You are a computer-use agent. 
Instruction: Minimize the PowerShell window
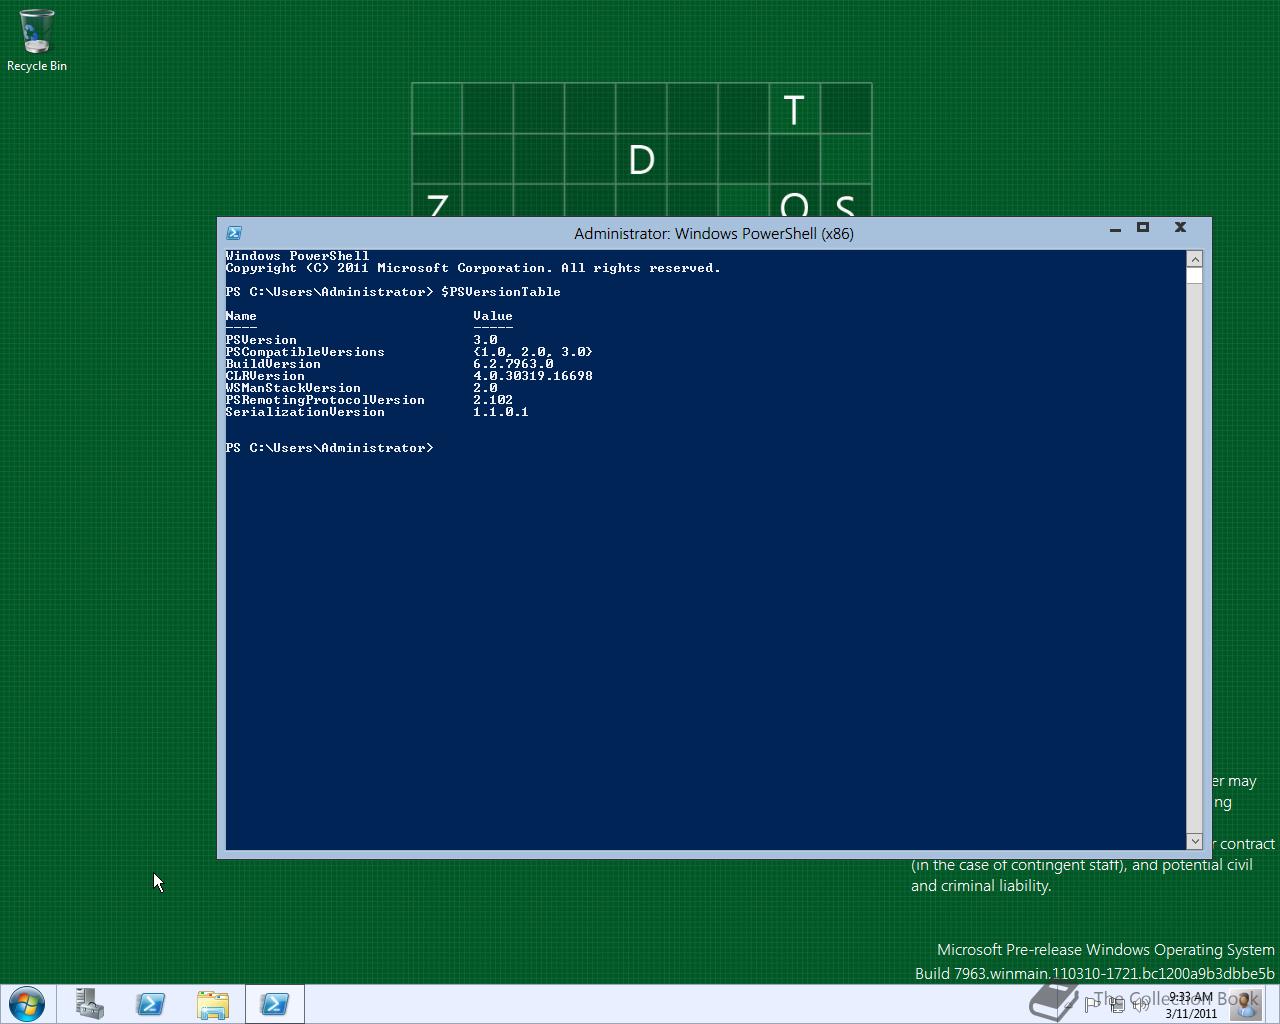1115,229
